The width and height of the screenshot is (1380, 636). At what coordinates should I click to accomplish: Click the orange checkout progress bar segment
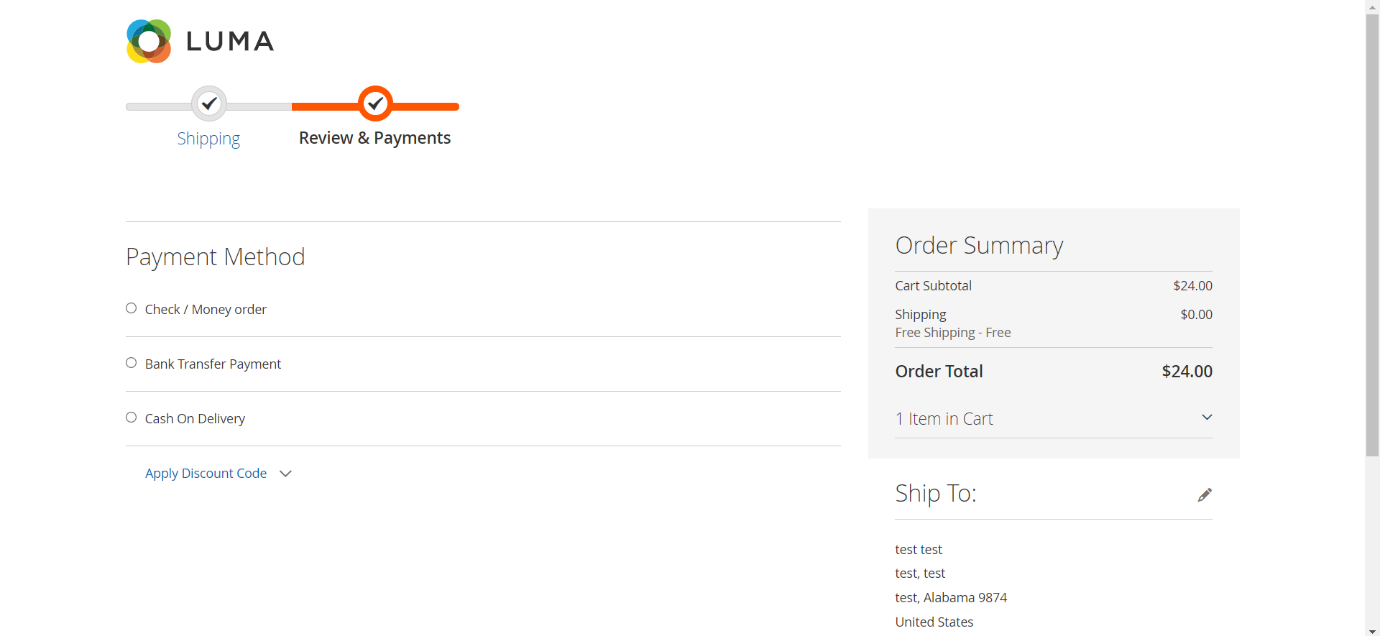point(430,106)
